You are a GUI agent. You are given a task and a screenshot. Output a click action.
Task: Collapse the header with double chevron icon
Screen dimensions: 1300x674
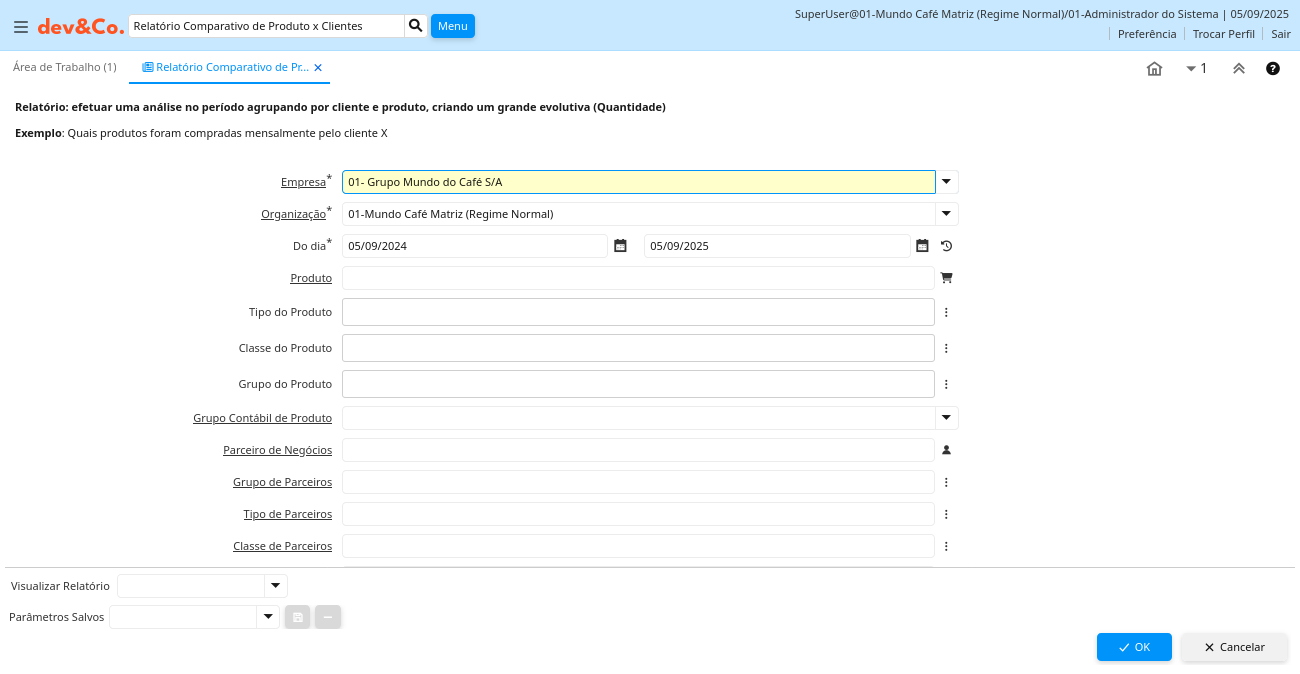click(x=1239, y=69)
